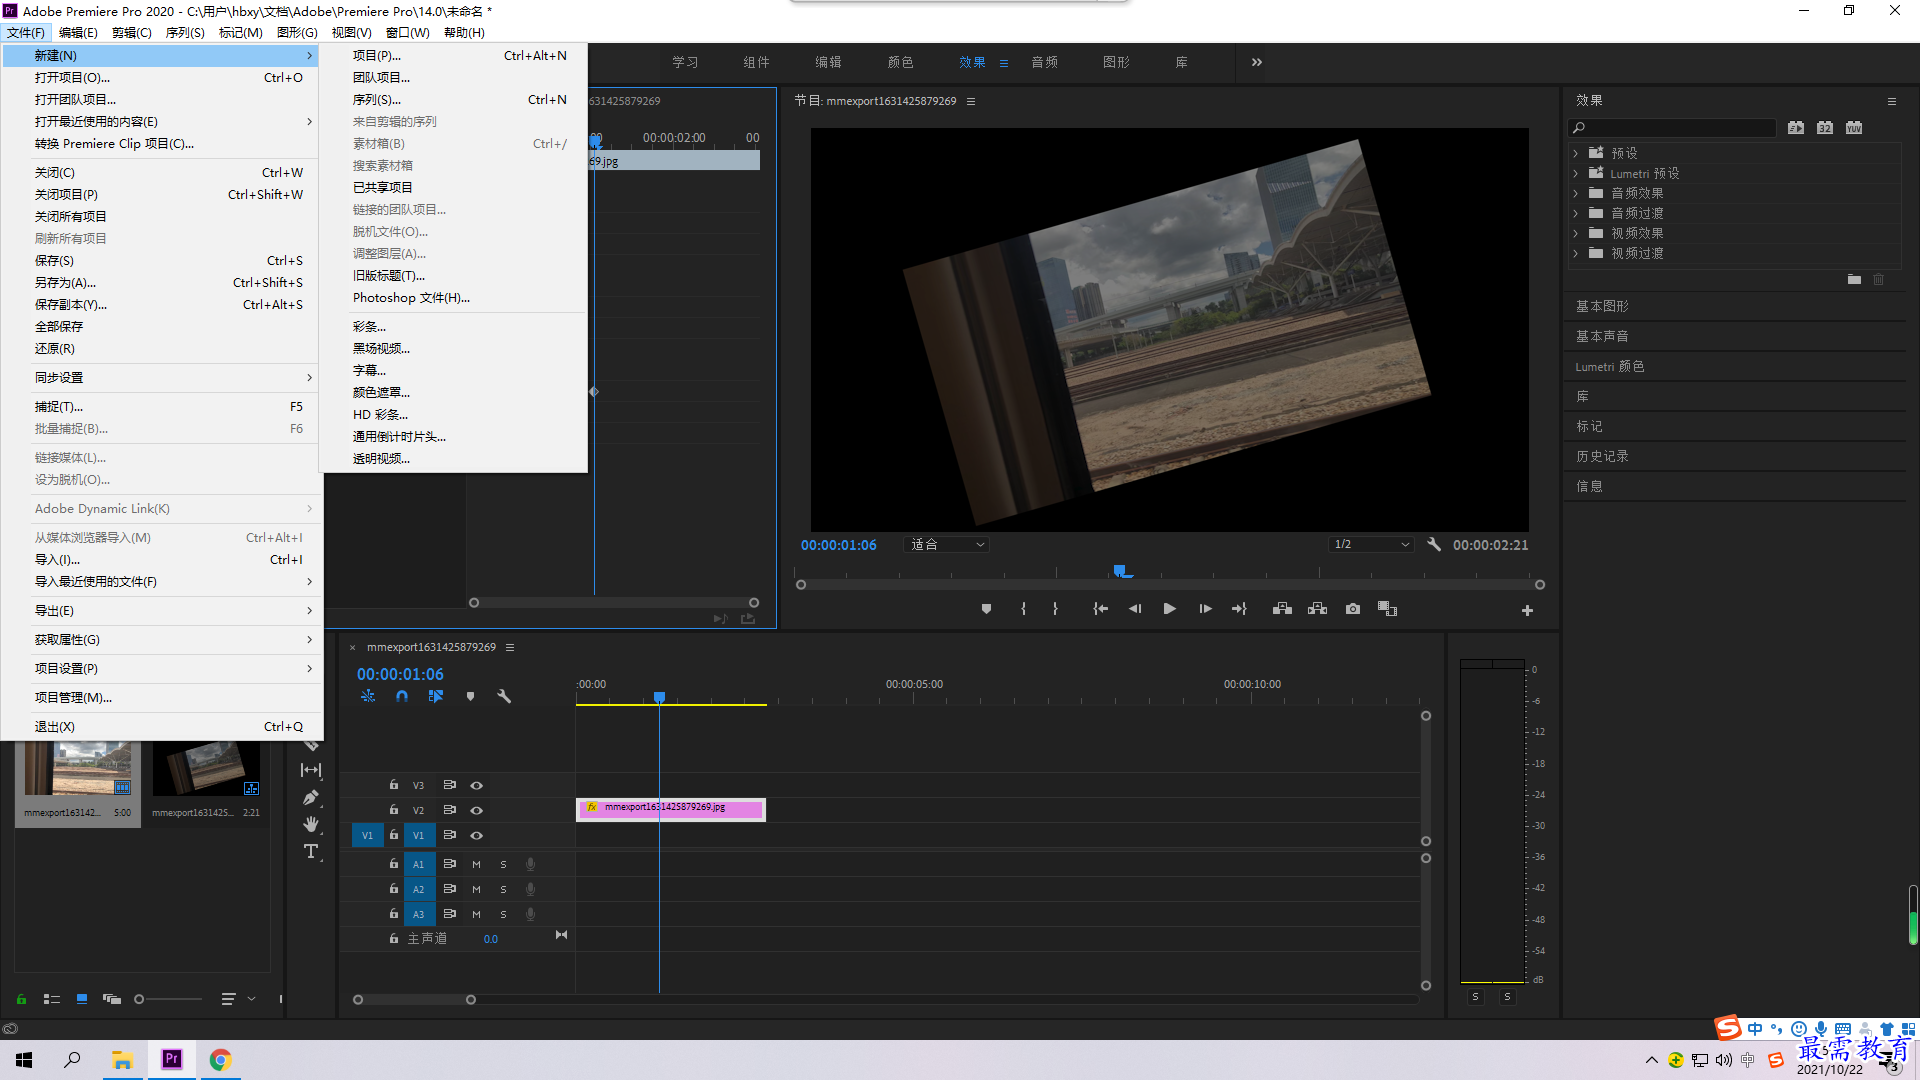Go to In point in program monitor
This screenshot has width=1920, height=1080.
pos(1100,609)
